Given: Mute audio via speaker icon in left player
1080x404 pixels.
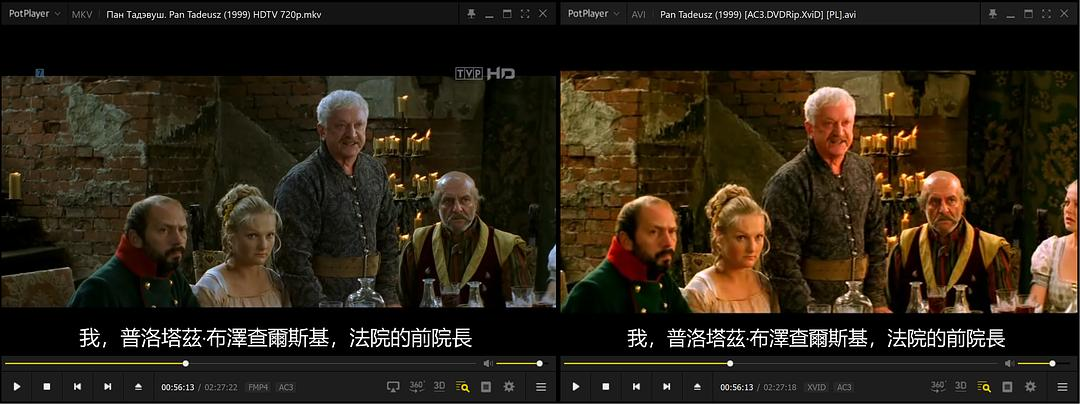Looking at the screenshot, I should pos(488,363).
